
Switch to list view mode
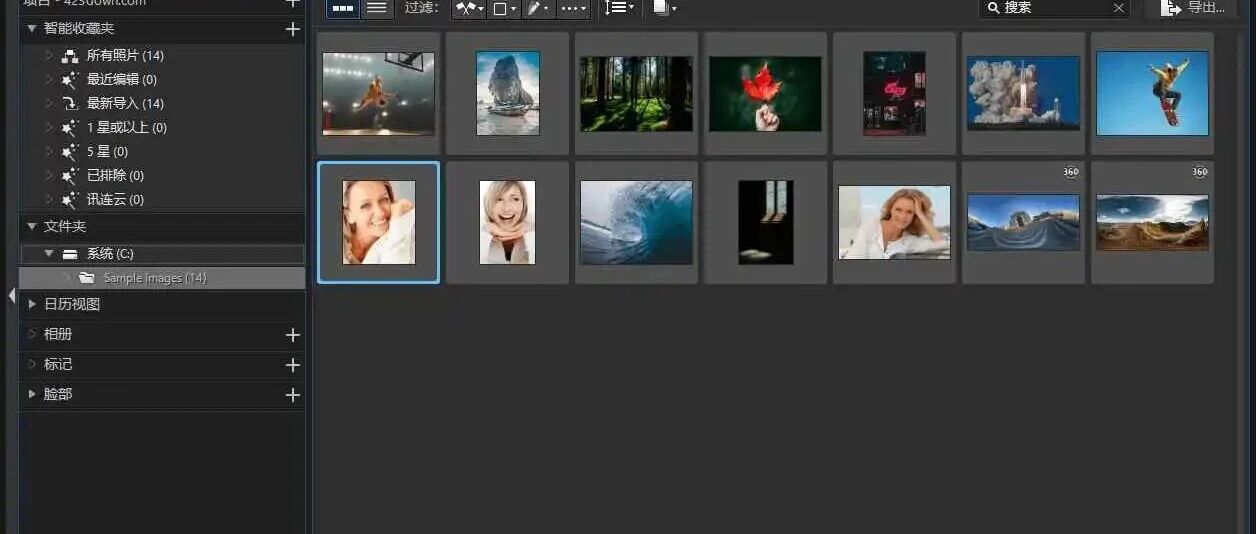pos(376,8)
